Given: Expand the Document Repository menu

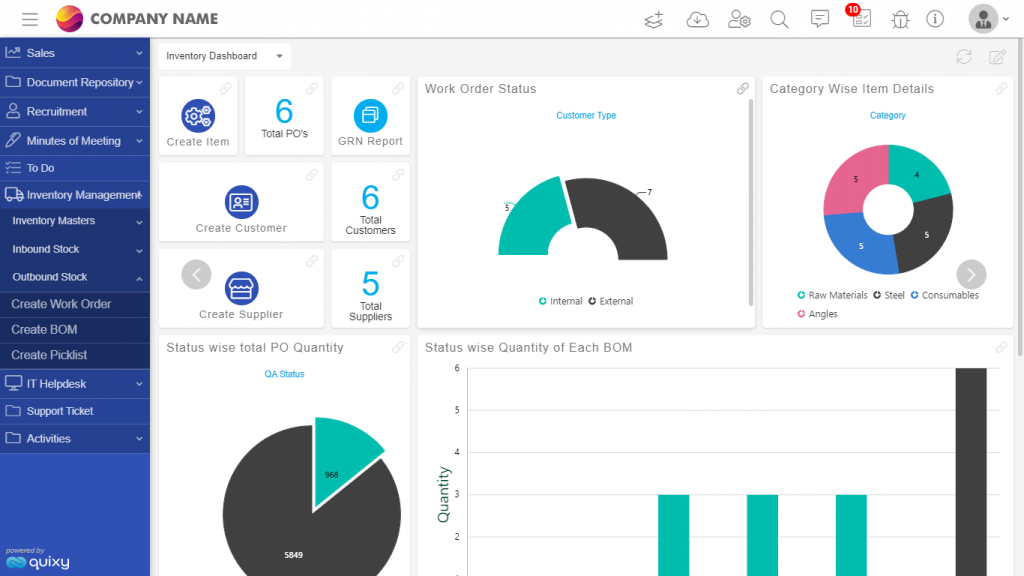Looking at the screenshot, I should 74,82.
